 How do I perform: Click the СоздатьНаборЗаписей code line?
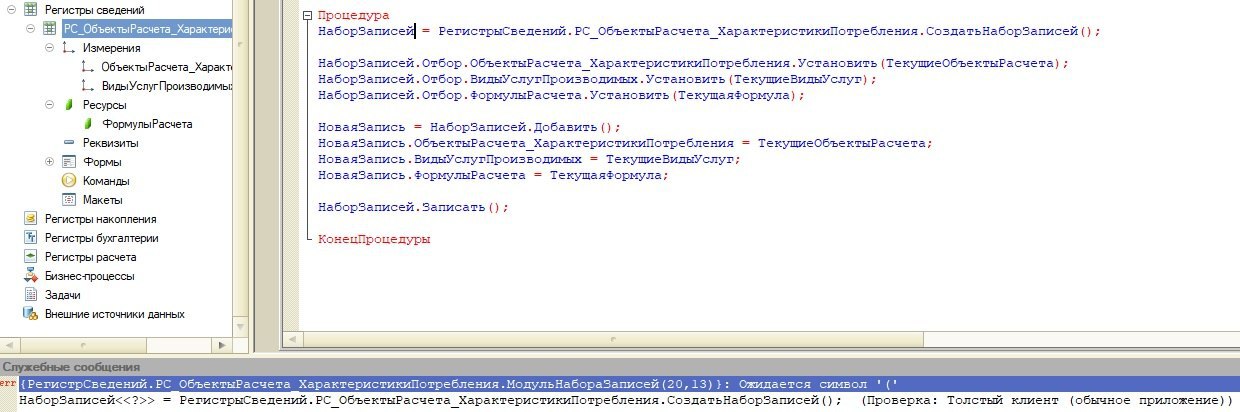click(709, 32)
